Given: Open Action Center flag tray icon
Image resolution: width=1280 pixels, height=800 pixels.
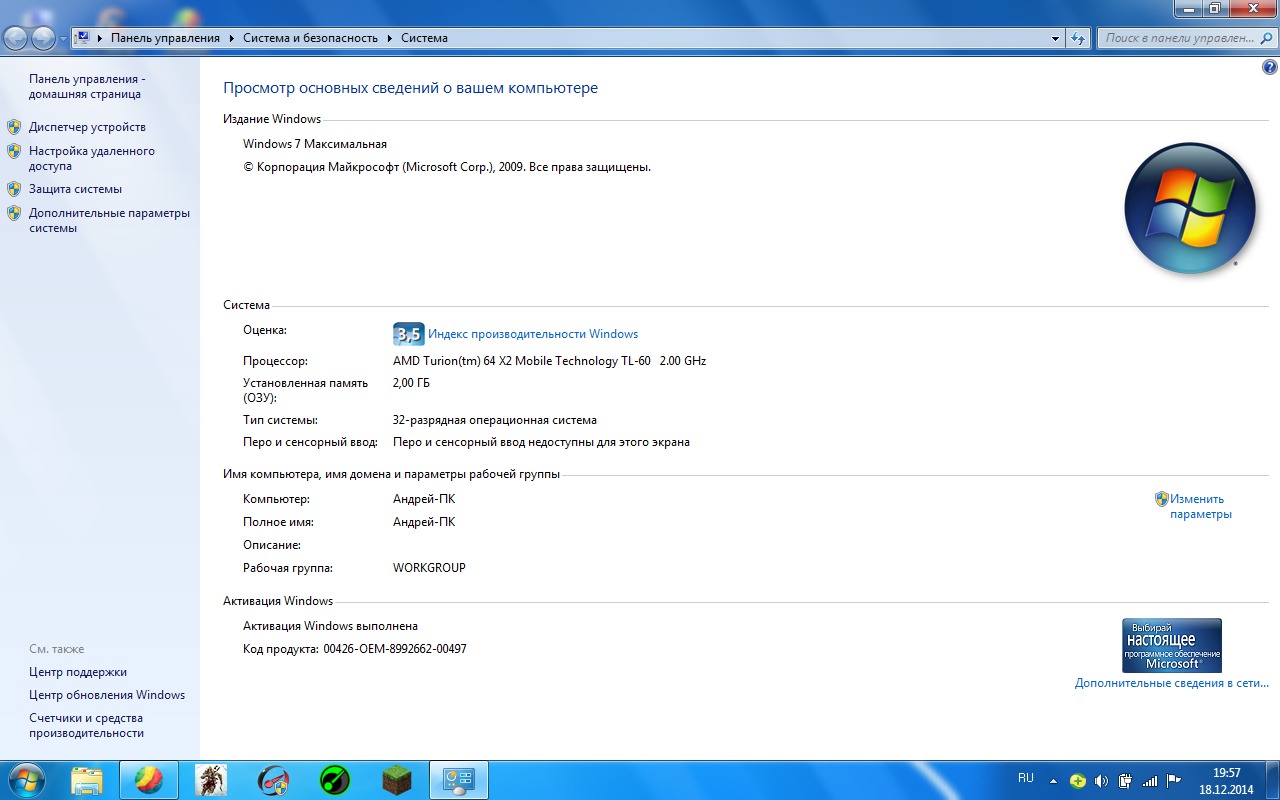Looking at the screenshot, I should (x=1174, y=780).
